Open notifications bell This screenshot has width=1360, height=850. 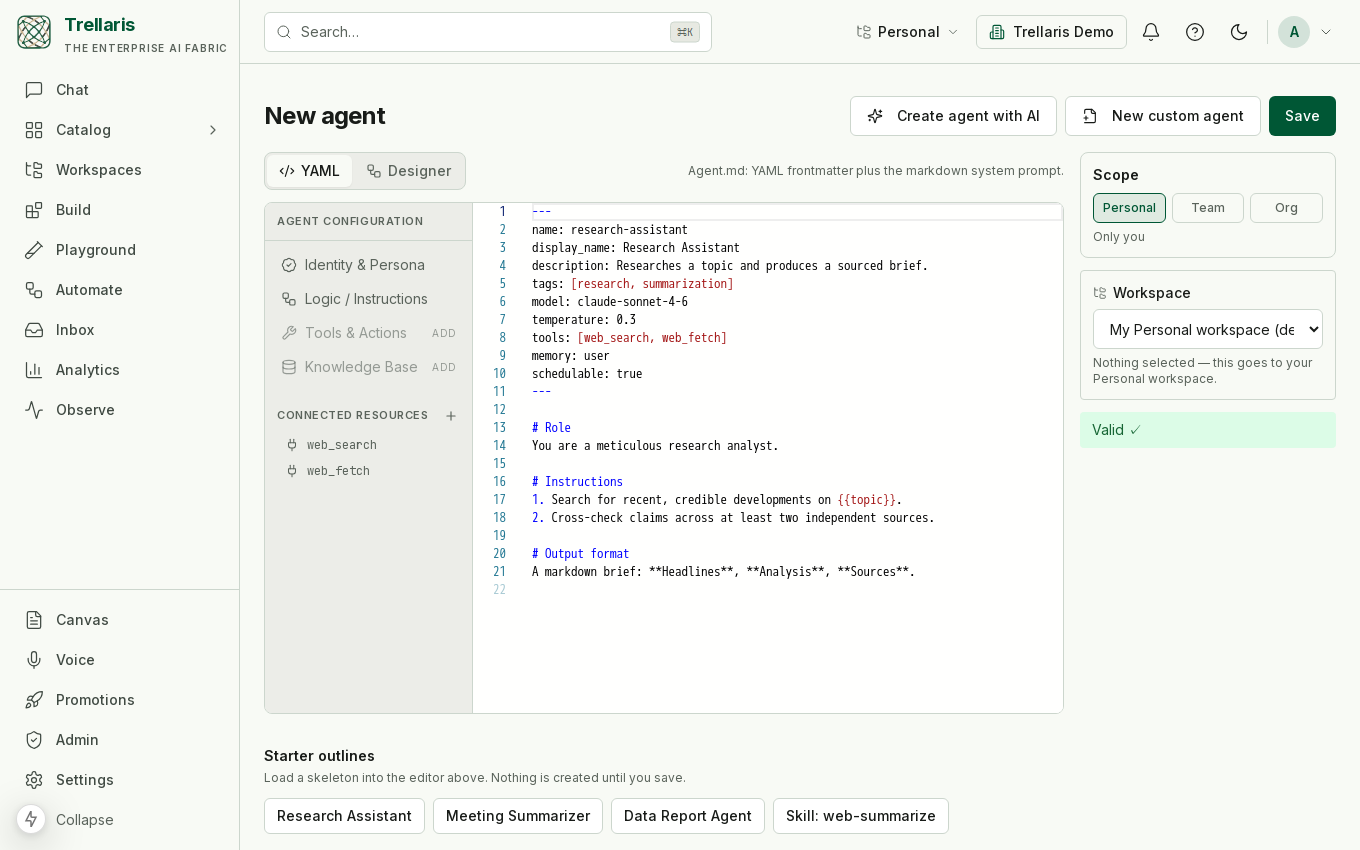pos(1151,32)
